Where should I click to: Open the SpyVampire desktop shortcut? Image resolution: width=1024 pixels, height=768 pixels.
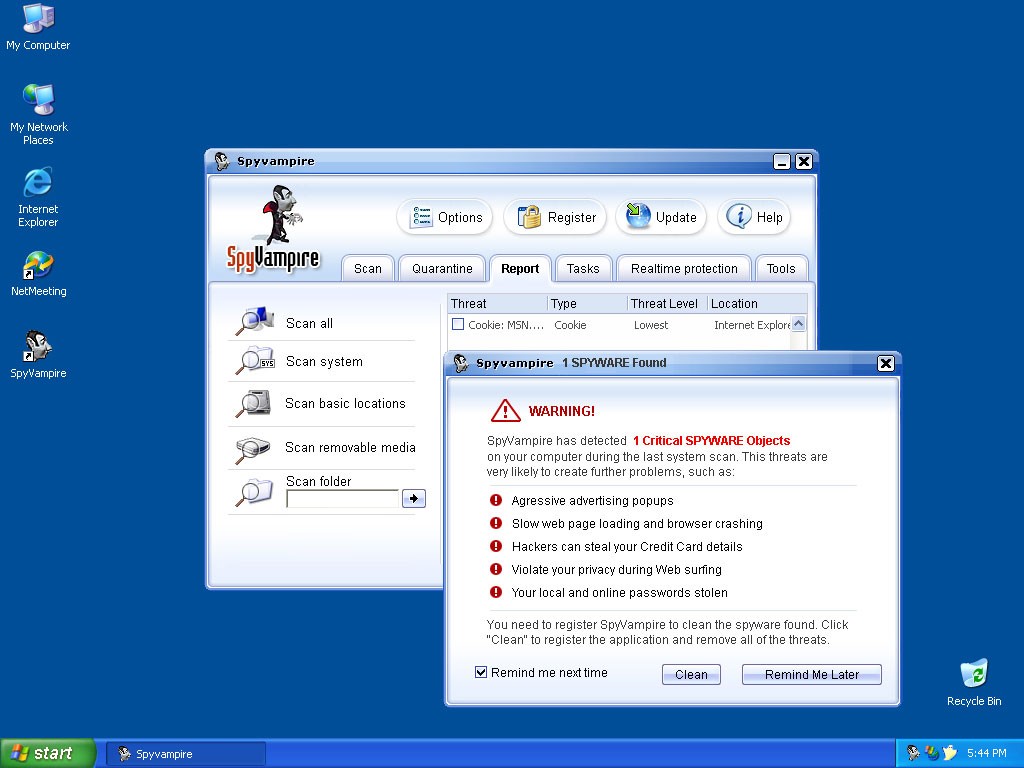coord(38,347)
